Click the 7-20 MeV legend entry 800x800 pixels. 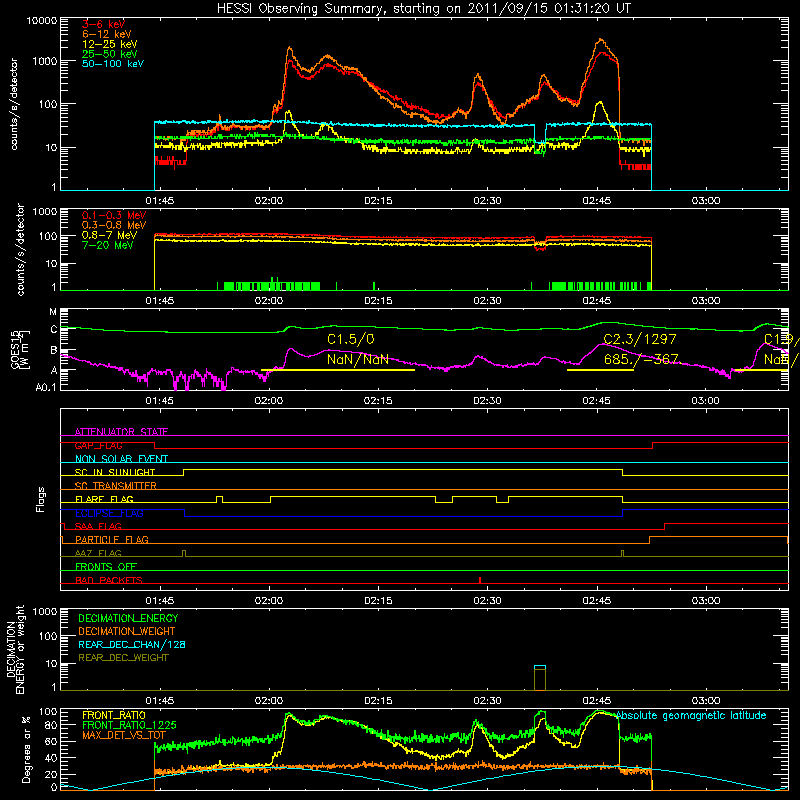(x=107, y=245)
